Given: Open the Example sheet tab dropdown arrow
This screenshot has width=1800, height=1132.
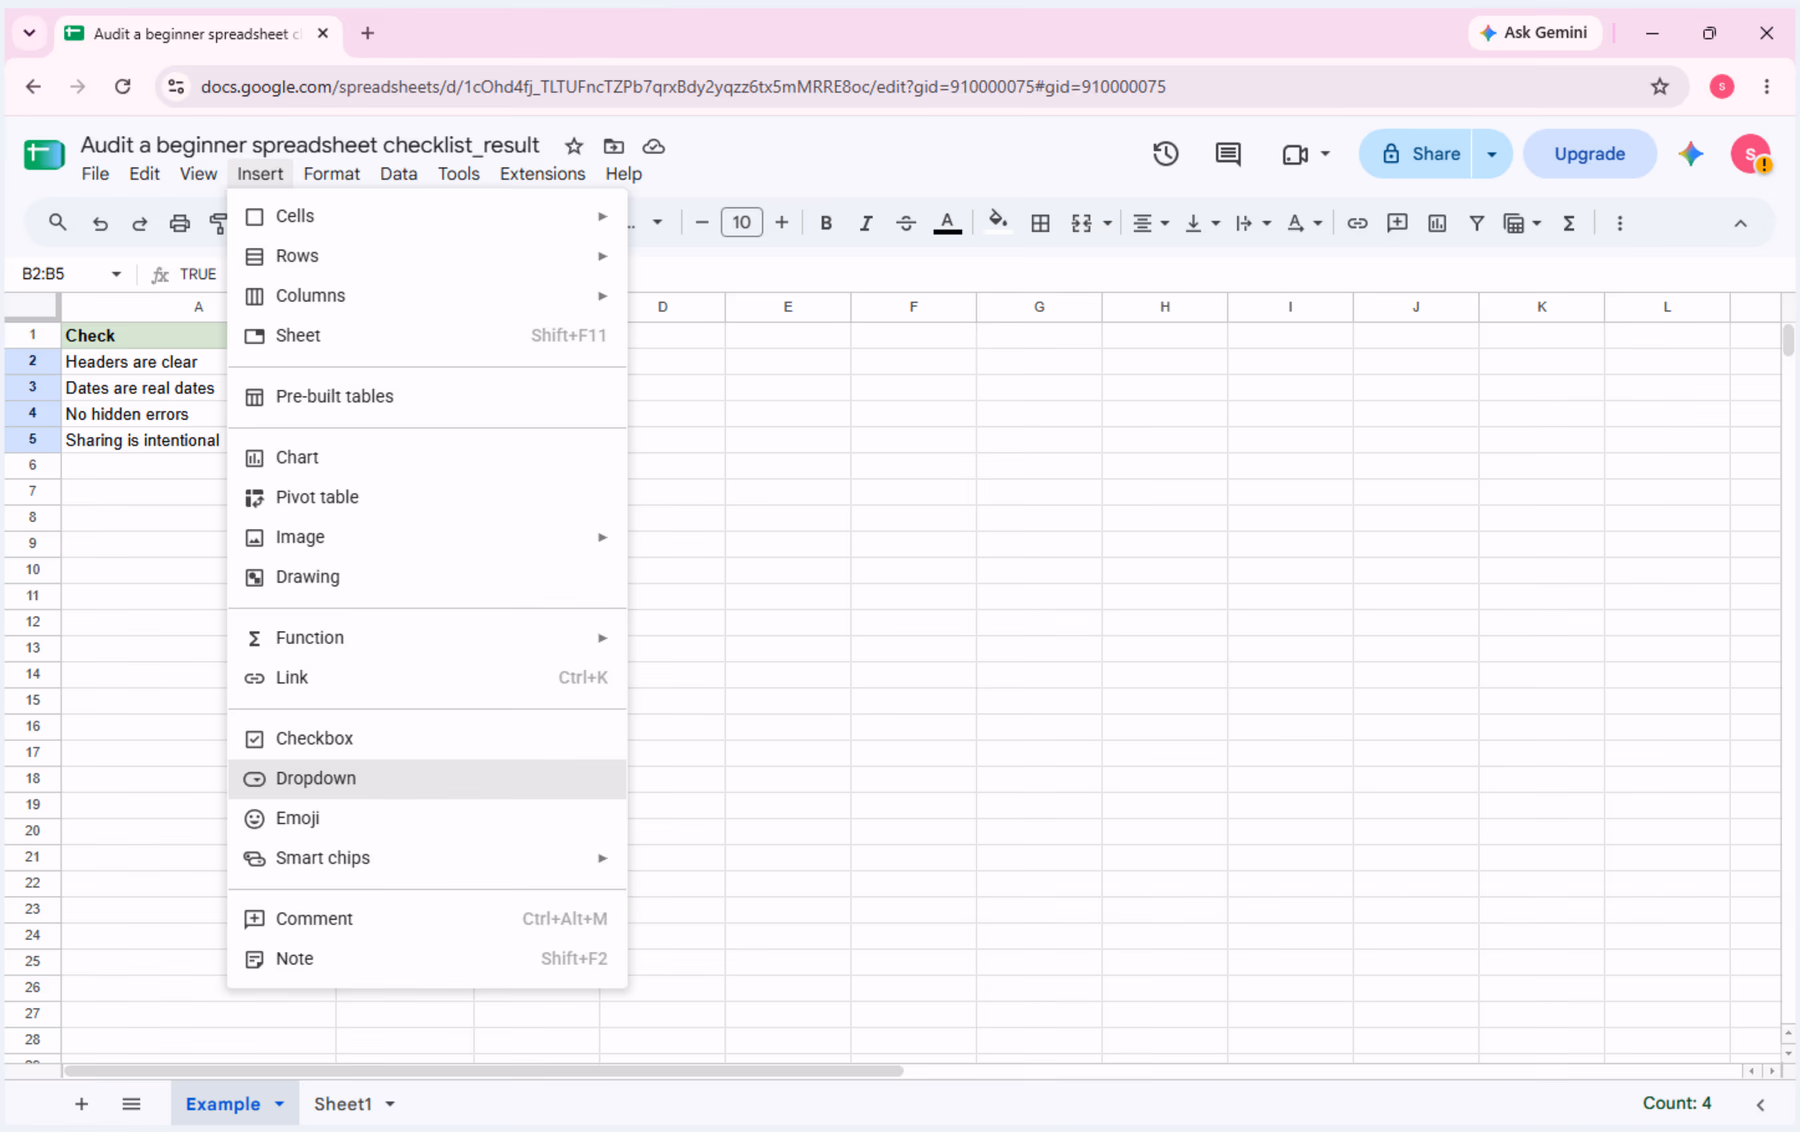Looking at the screenshot, I should [x=280, y=1104].
